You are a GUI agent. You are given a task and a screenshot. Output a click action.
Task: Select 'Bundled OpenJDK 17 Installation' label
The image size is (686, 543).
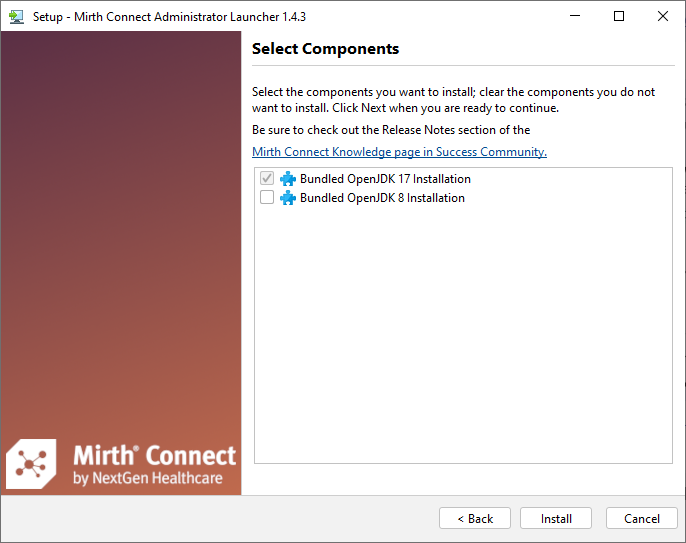point(385,179)
